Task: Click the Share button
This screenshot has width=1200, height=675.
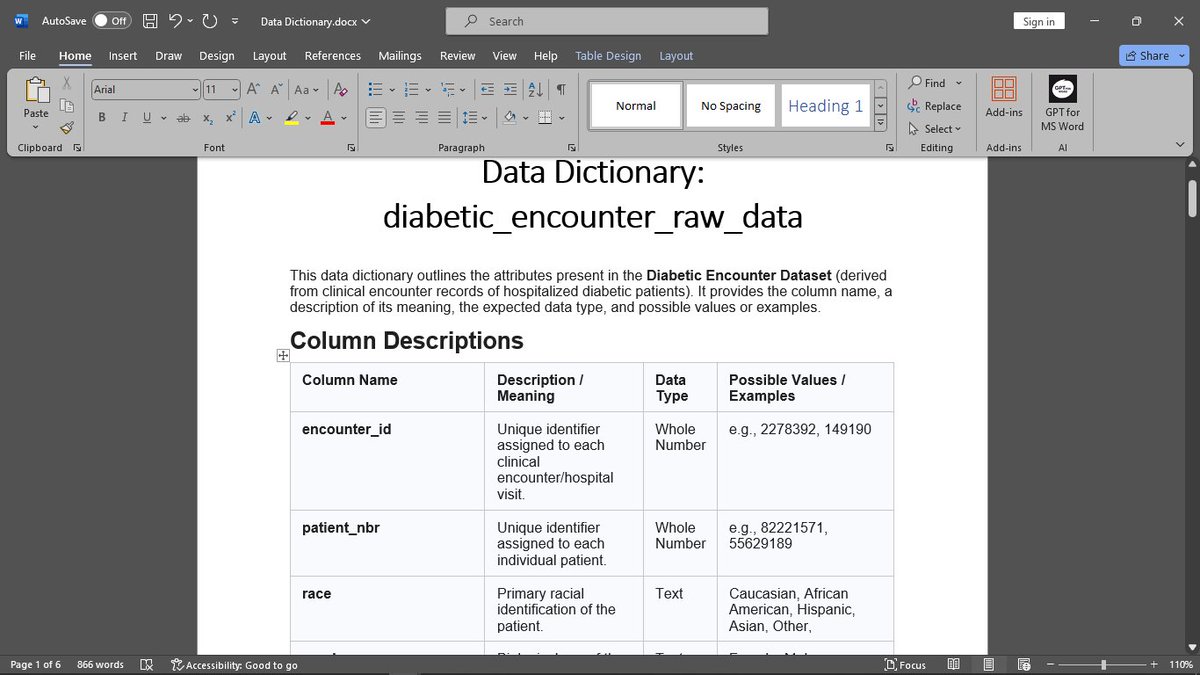Action: (x=1146, y=56)
